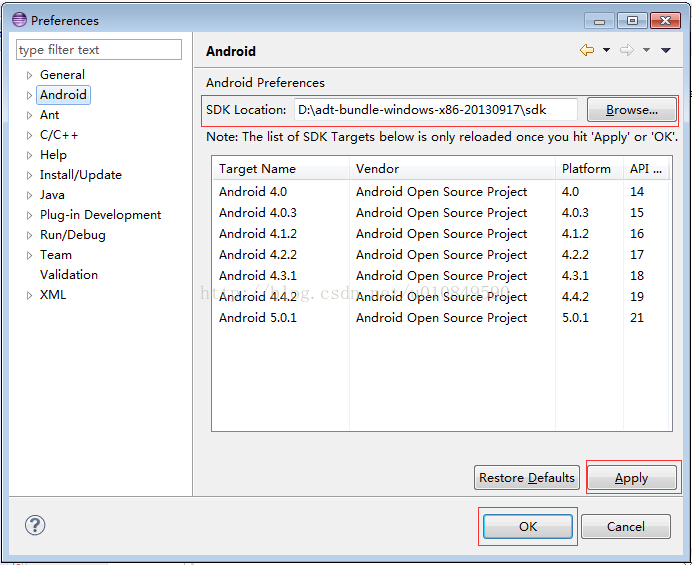Expand the Ant preferences node
692x565 pixels.
tap(29, 116)
